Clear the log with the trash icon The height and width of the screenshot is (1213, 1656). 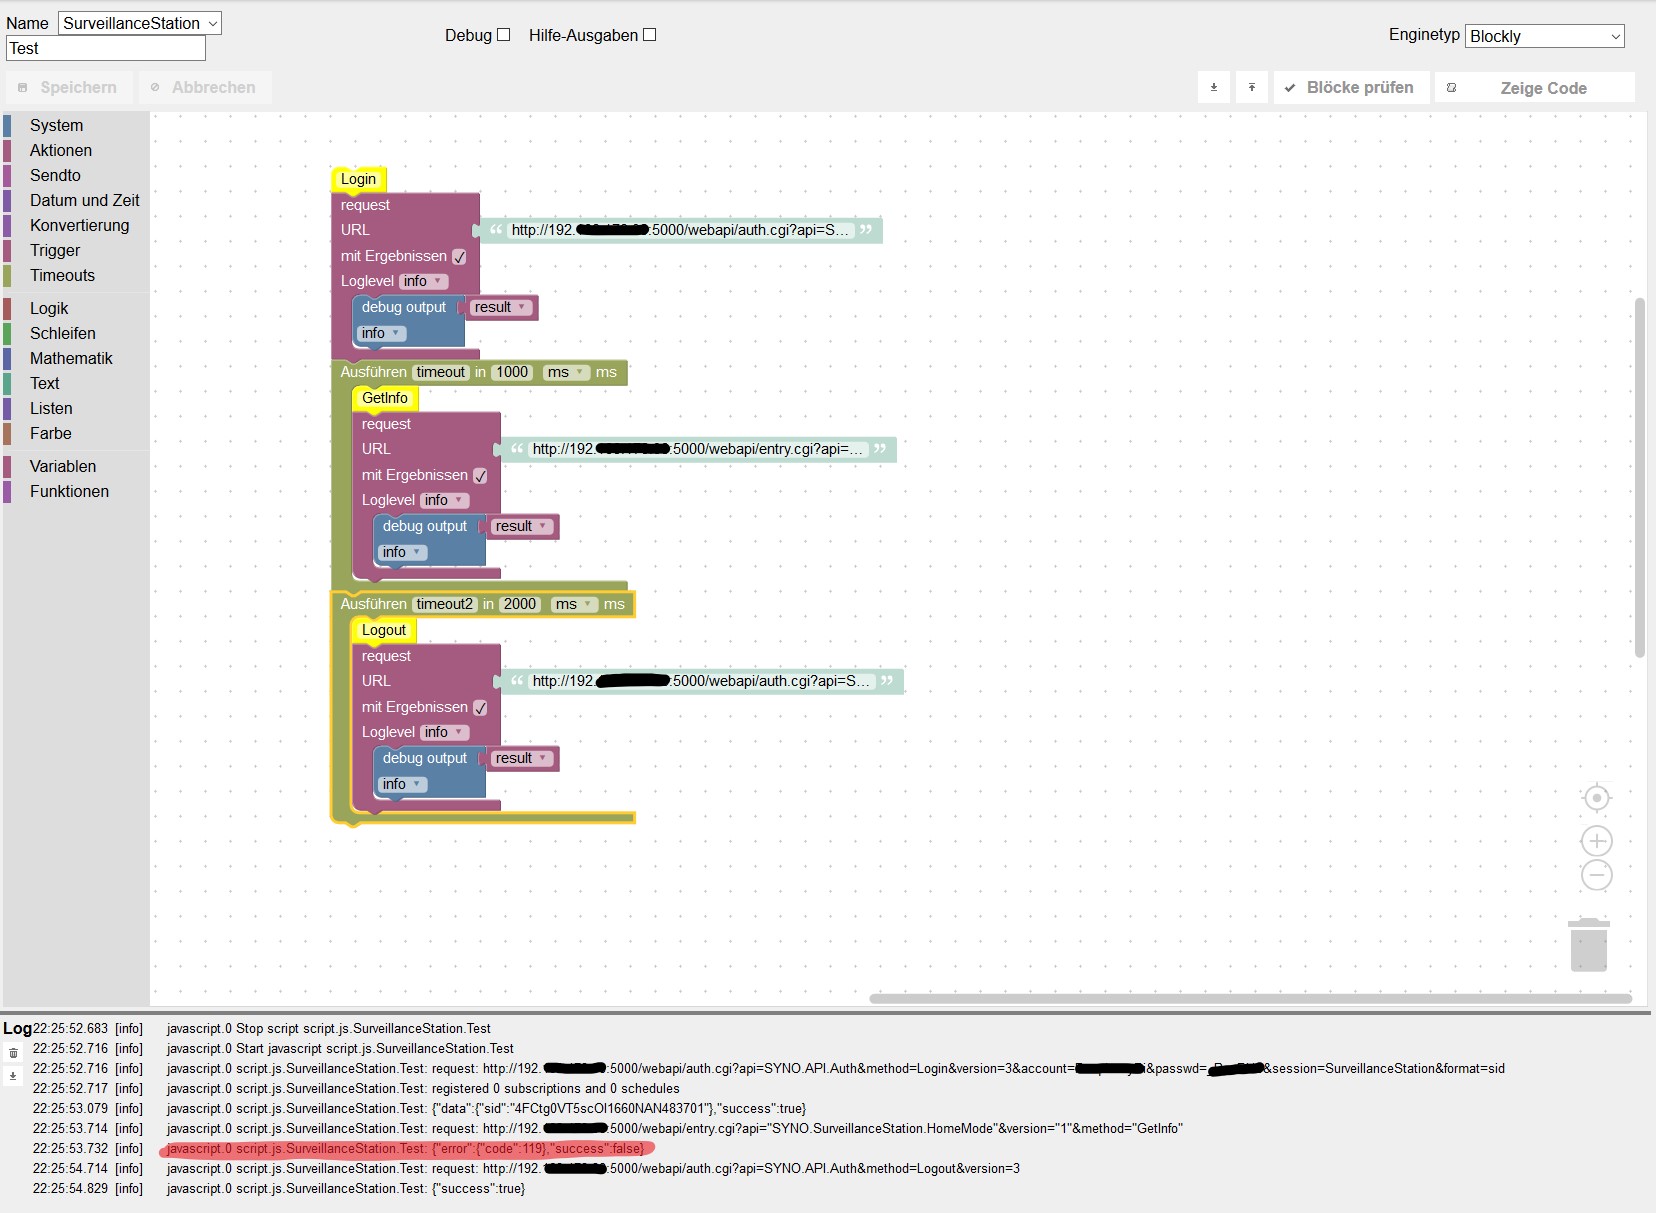pyautogui.click(x=13, y=1053)
